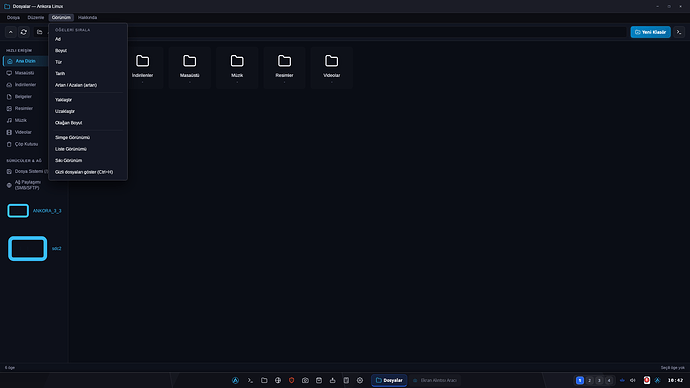Open the Ankora launcher logo in the taskbar
This screenshot has height=388, width=690.
coord(235,381)
